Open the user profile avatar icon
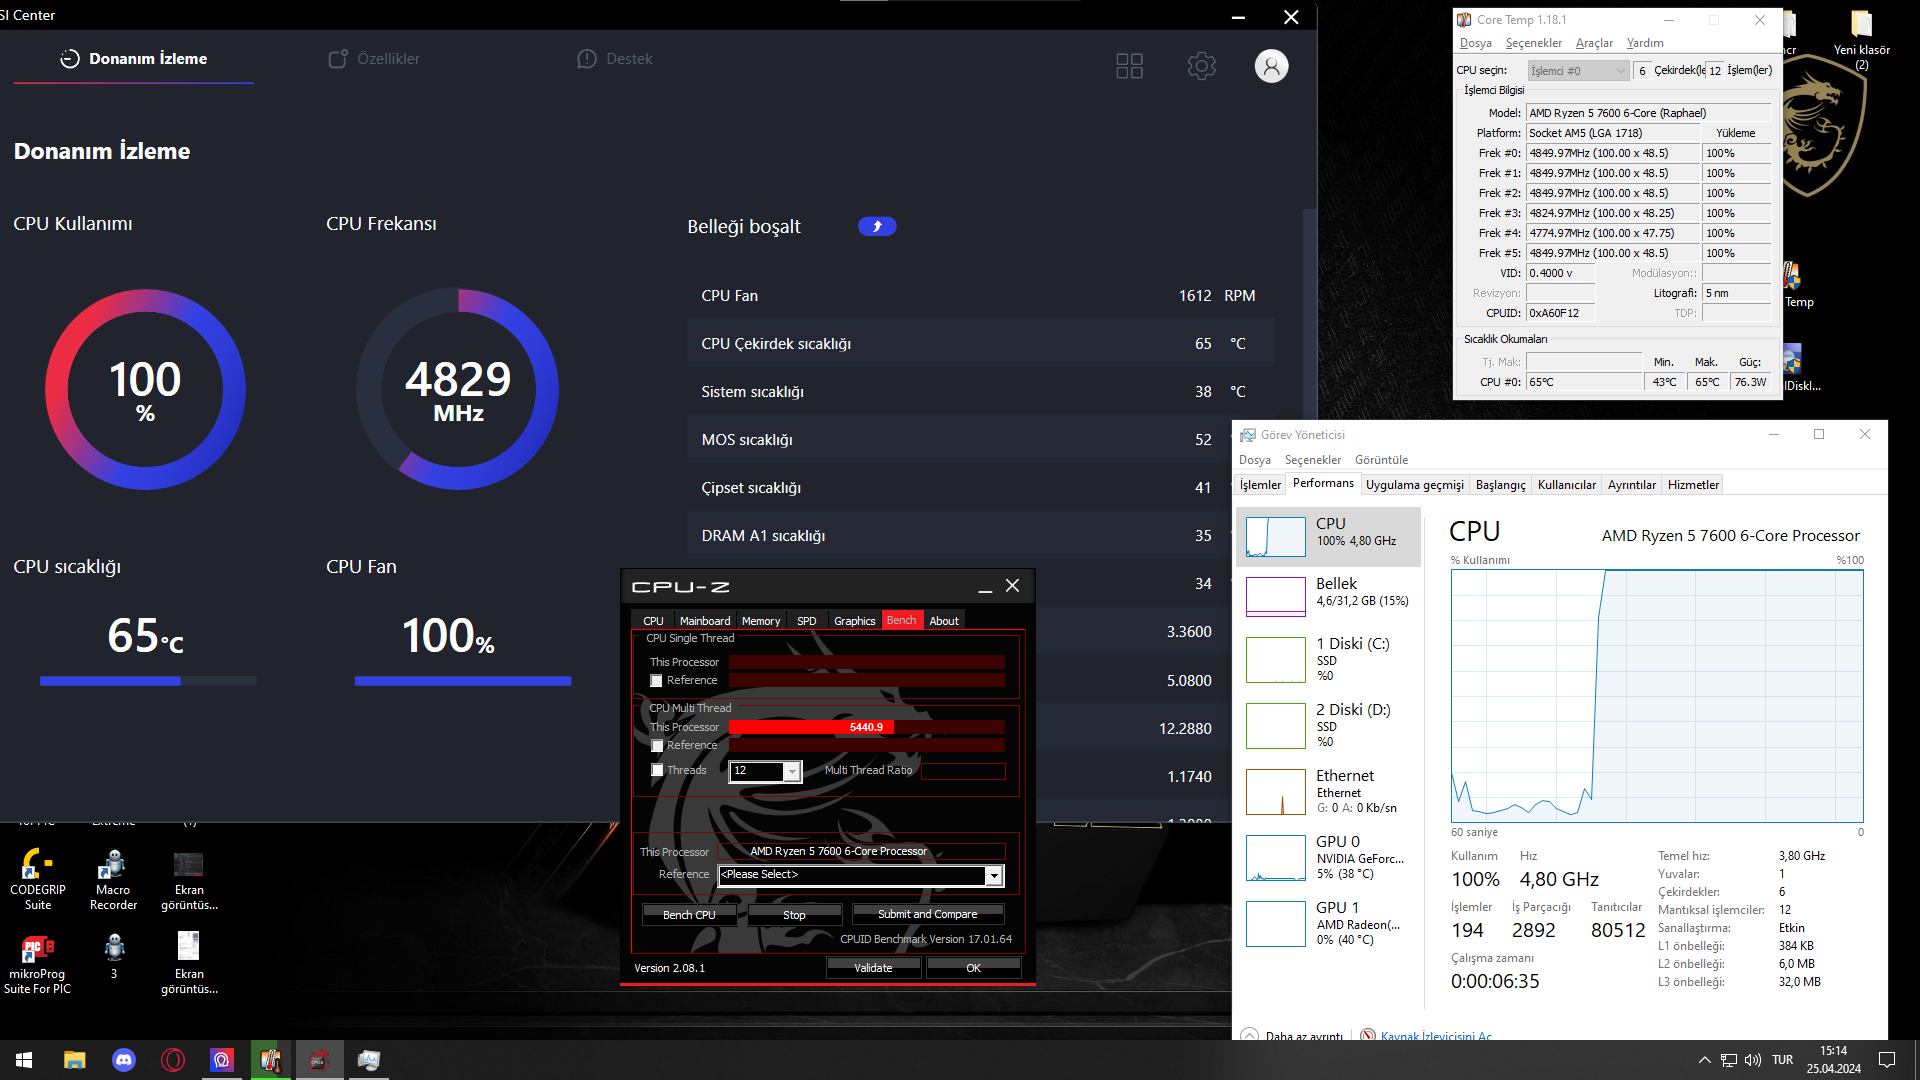The image size is (1920, 1080). (1271, 66)
